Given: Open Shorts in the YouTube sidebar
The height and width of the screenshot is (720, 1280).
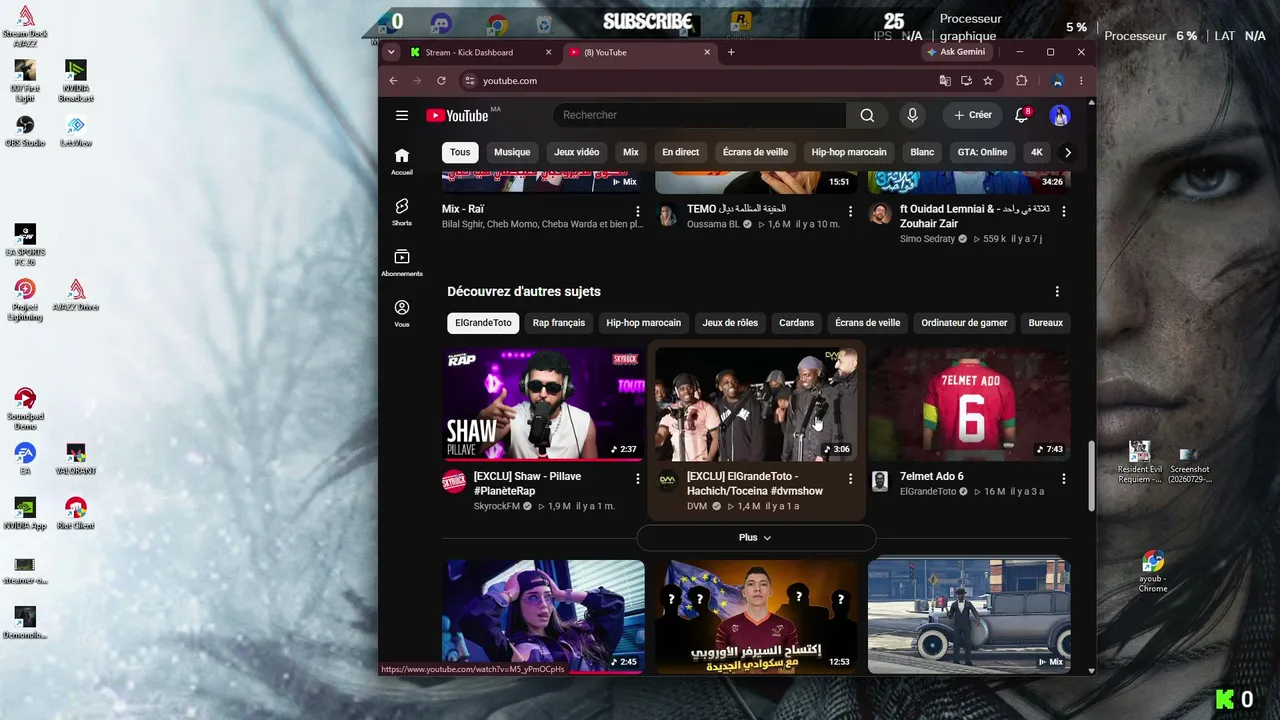Looking at the screenshot, I should click(x=402, y=212).
